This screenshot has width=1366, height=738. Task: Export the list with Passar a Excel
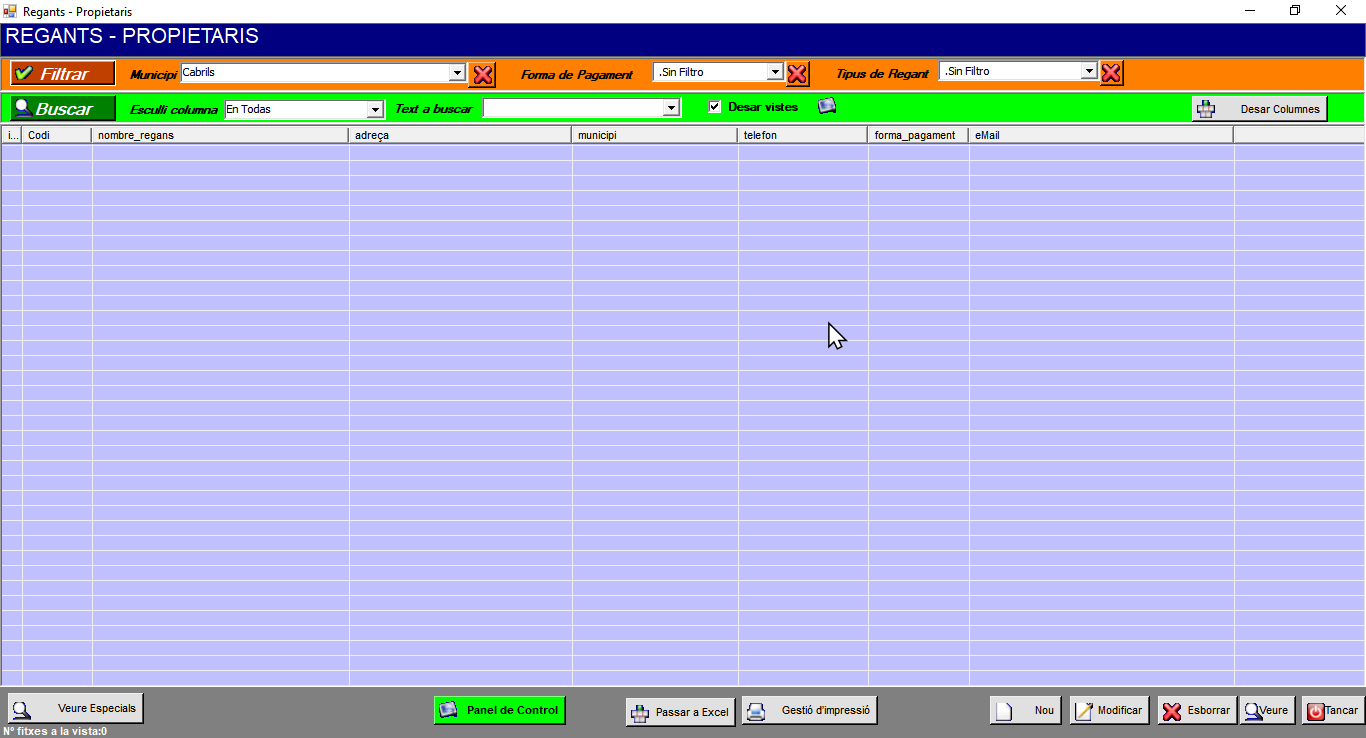[680, 712]
